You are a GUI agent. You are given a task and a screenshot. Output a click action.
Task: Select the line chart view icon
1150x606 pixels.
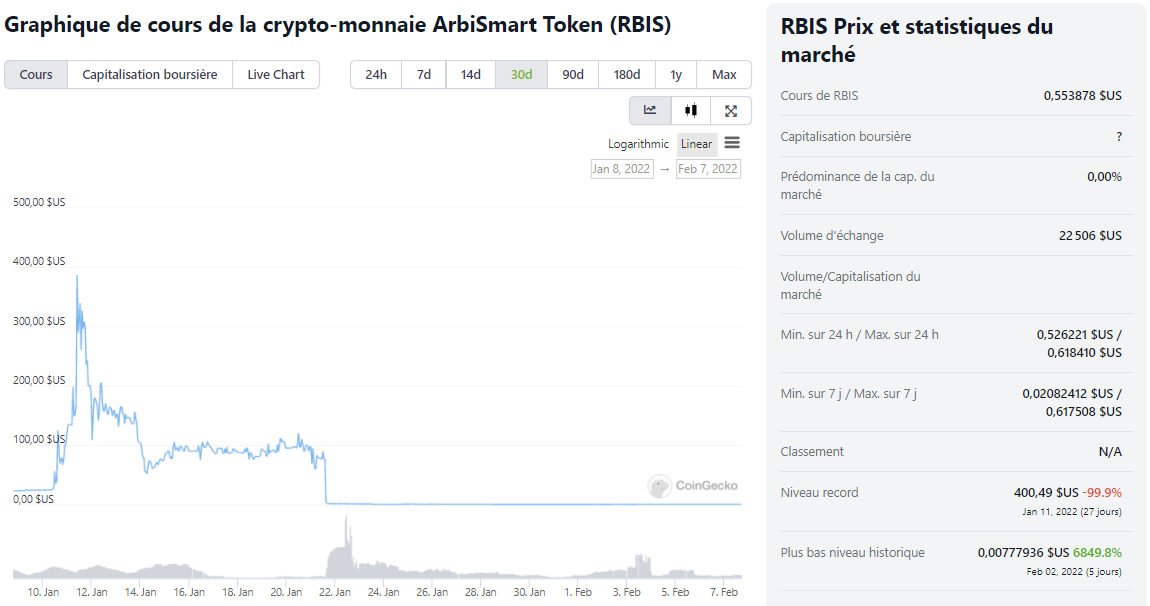[650, 111]
